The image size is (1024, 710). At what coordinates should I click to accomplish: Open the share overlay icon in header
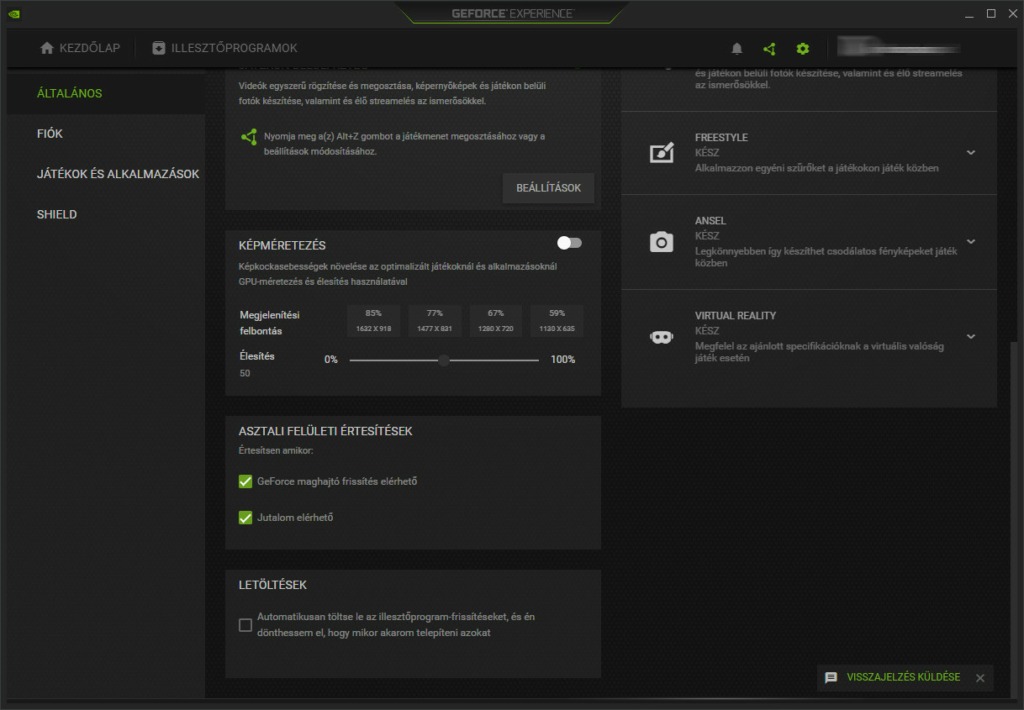(x=769, y=48)
